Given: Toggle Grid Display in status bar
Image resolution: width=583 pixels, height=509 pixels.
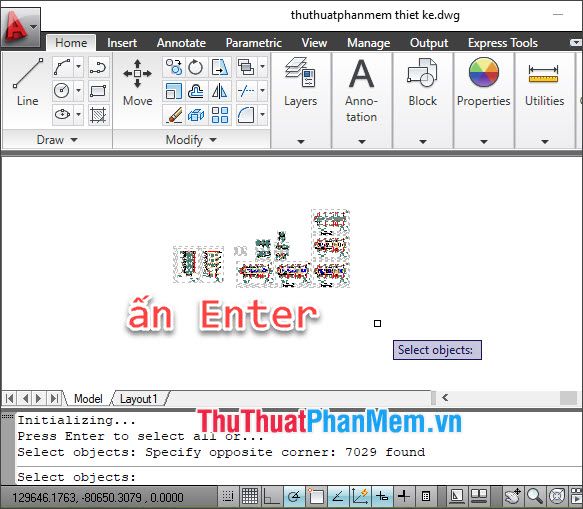Looking at the screenshot, I should point(249,496).
